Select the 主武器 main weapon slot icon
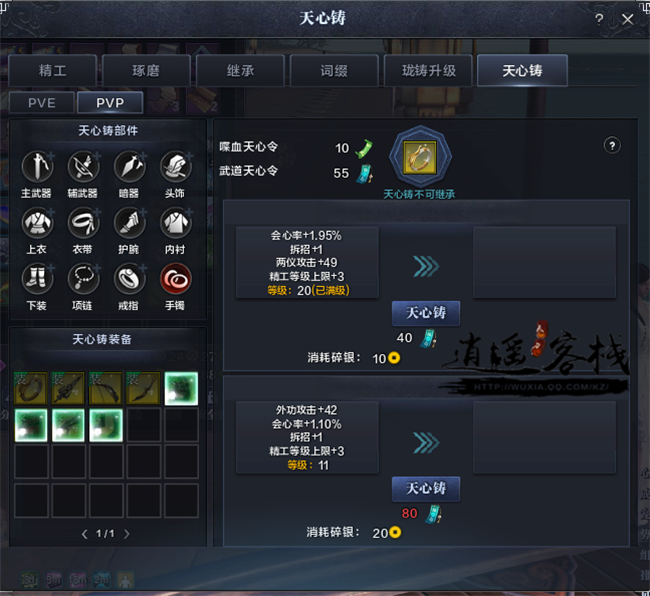Image resolution: width=650 pixels, height=596 pixels. click(x=37, y=167)
